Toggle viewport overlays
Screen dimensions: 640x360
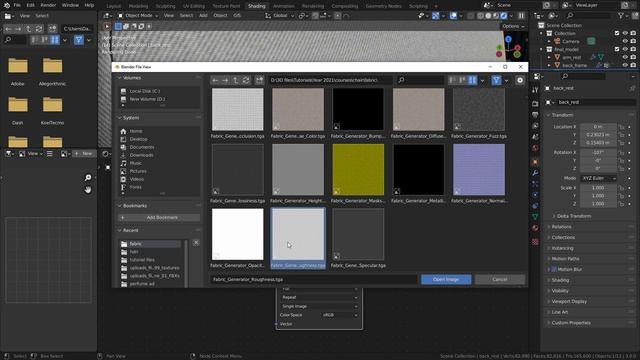pyautogui.click(x=453, y=16)
